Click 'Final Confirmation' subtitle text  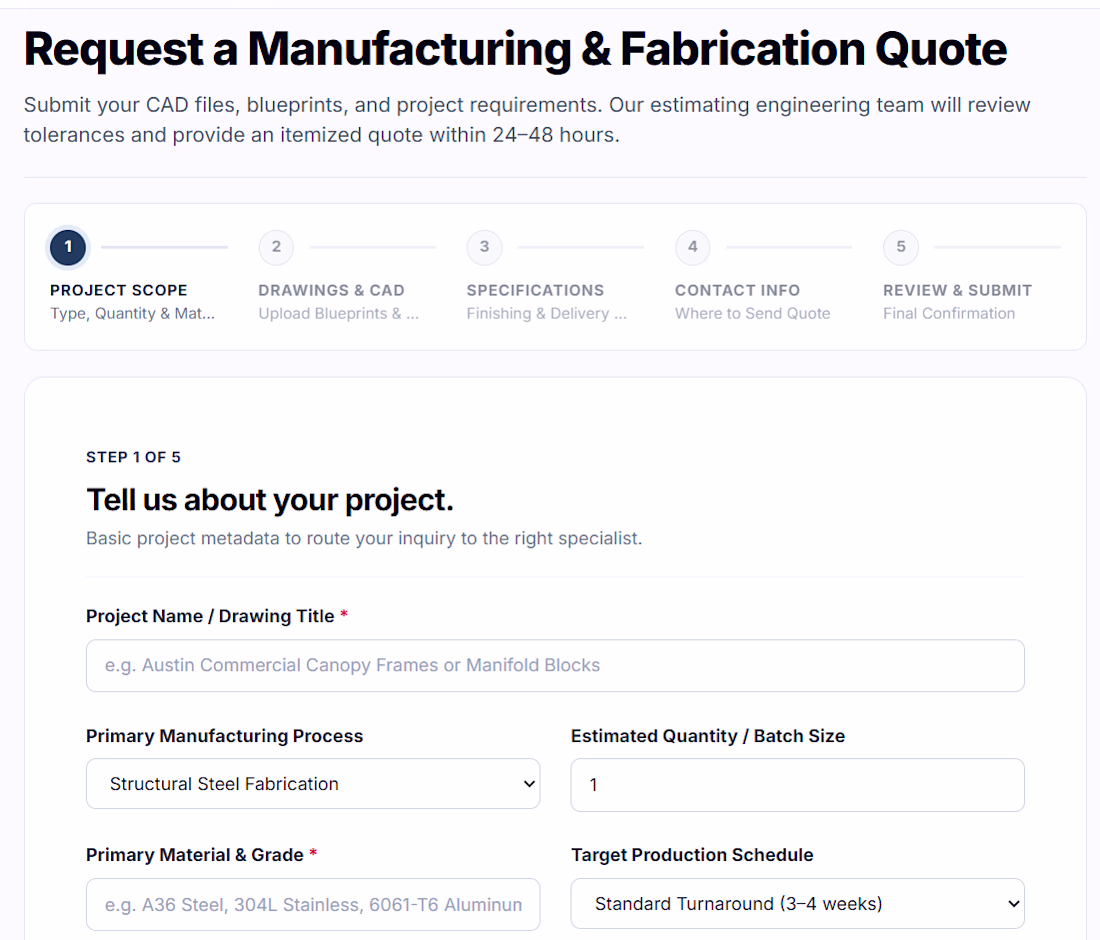949,314
